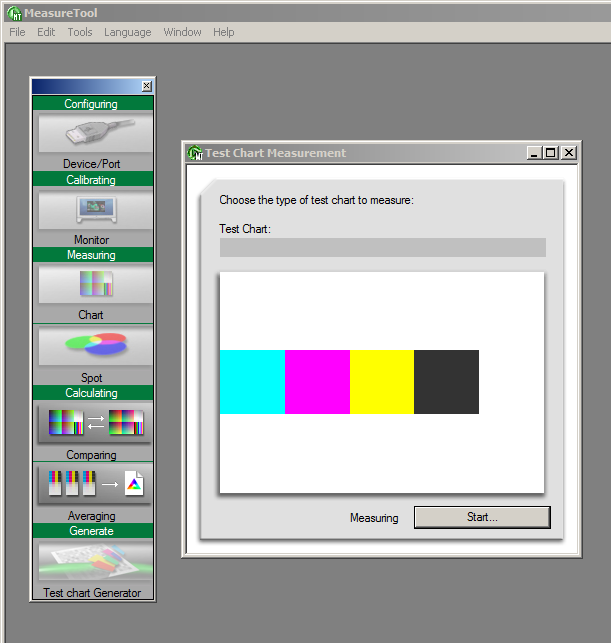Click the Generate section header
The height and width of the screenshot is (643, 611).
click(93, 531)
